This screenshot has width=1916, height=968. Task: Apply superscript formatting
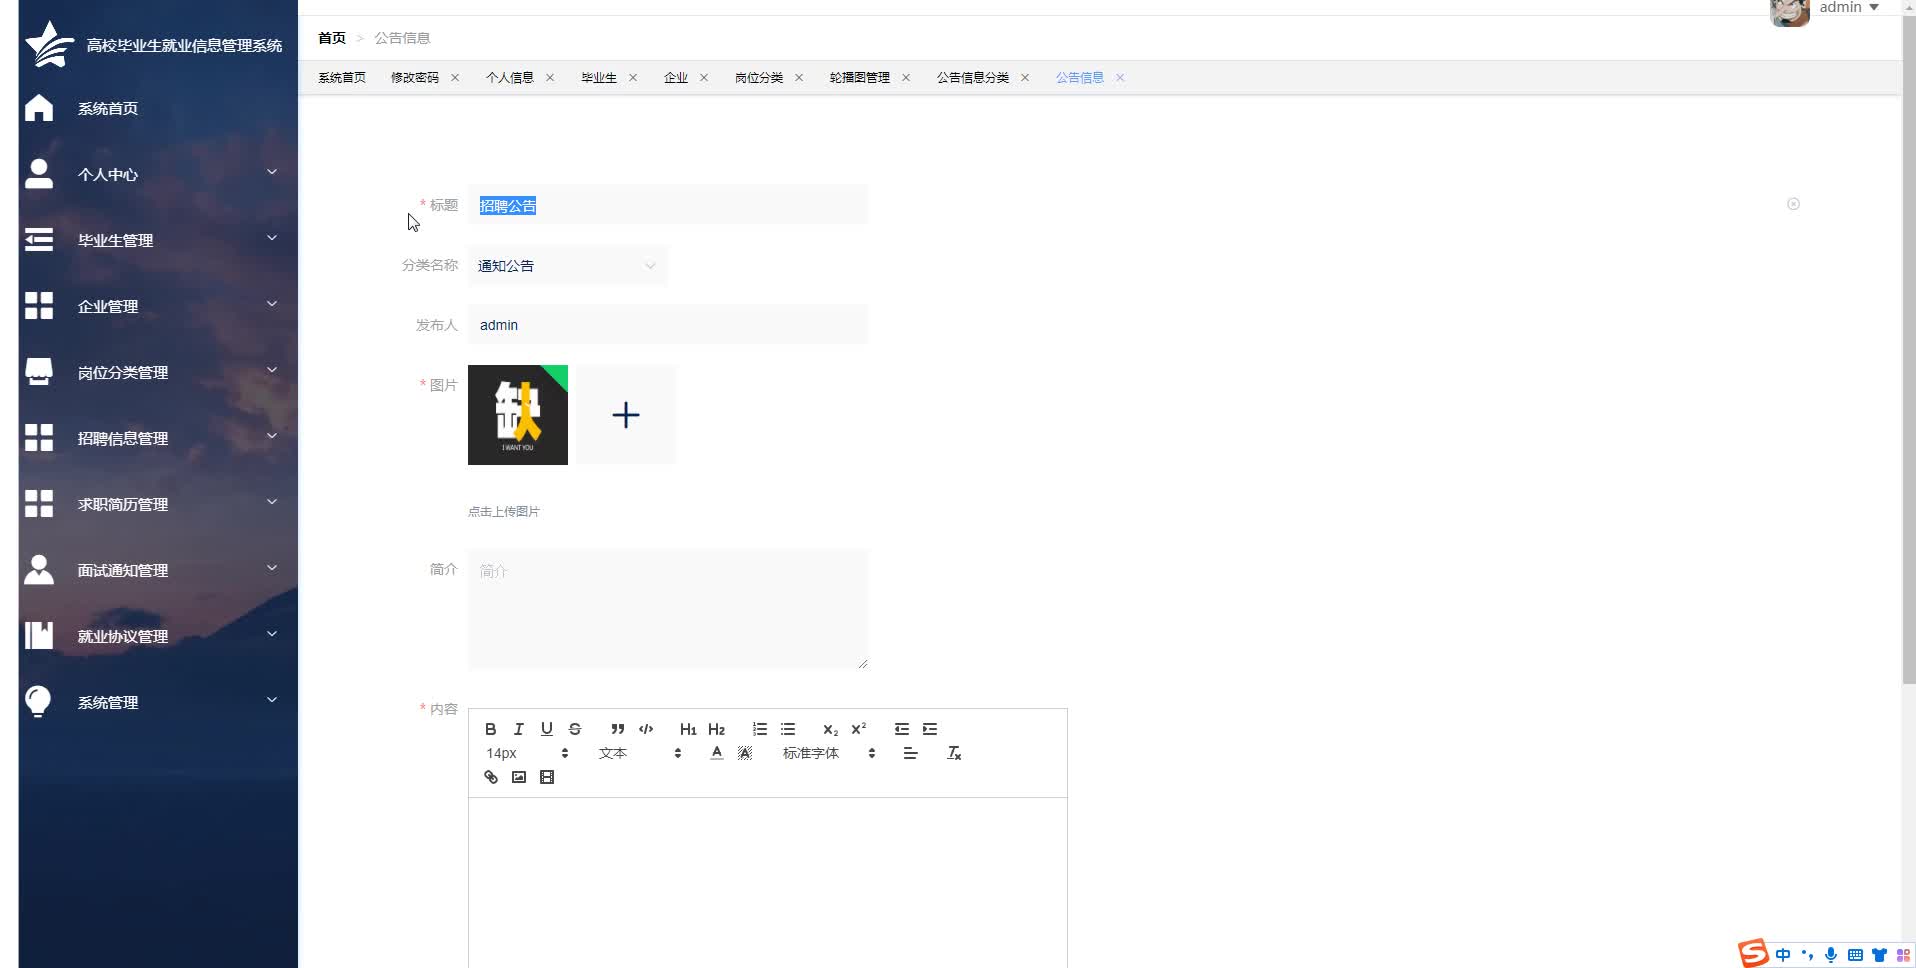click(x=859, y=729)
